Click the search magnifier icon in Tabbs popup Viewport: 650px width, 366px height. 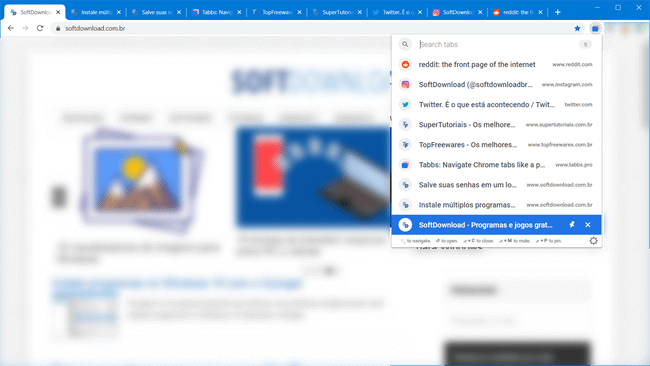pos(405,44)
